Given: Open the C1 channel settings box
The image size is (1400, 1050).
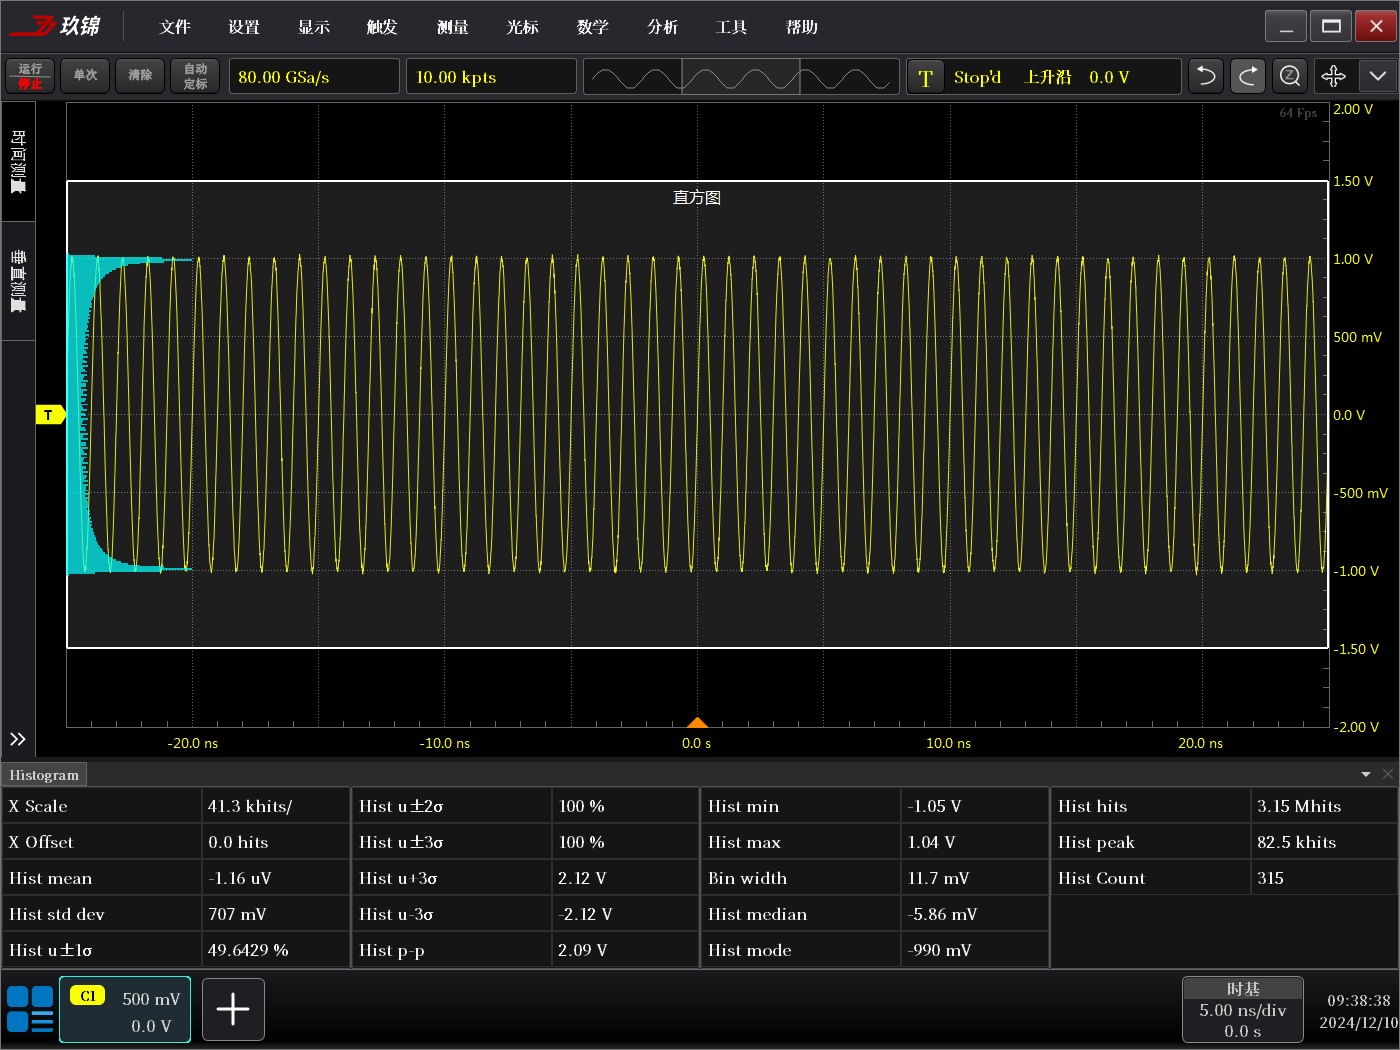Looking at the screenshot, I should click(125, 1010).
